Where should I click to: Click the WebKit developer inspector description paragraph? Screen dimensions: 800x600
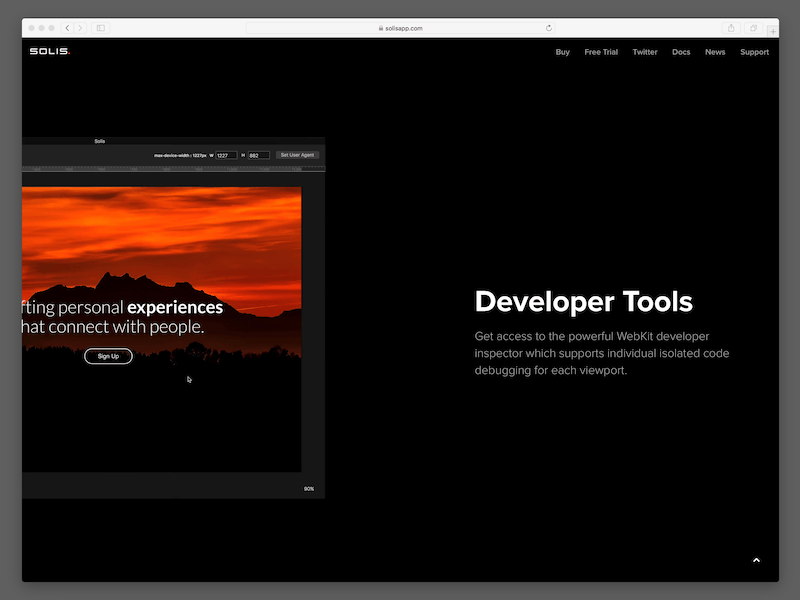click(x=602, y=353)
